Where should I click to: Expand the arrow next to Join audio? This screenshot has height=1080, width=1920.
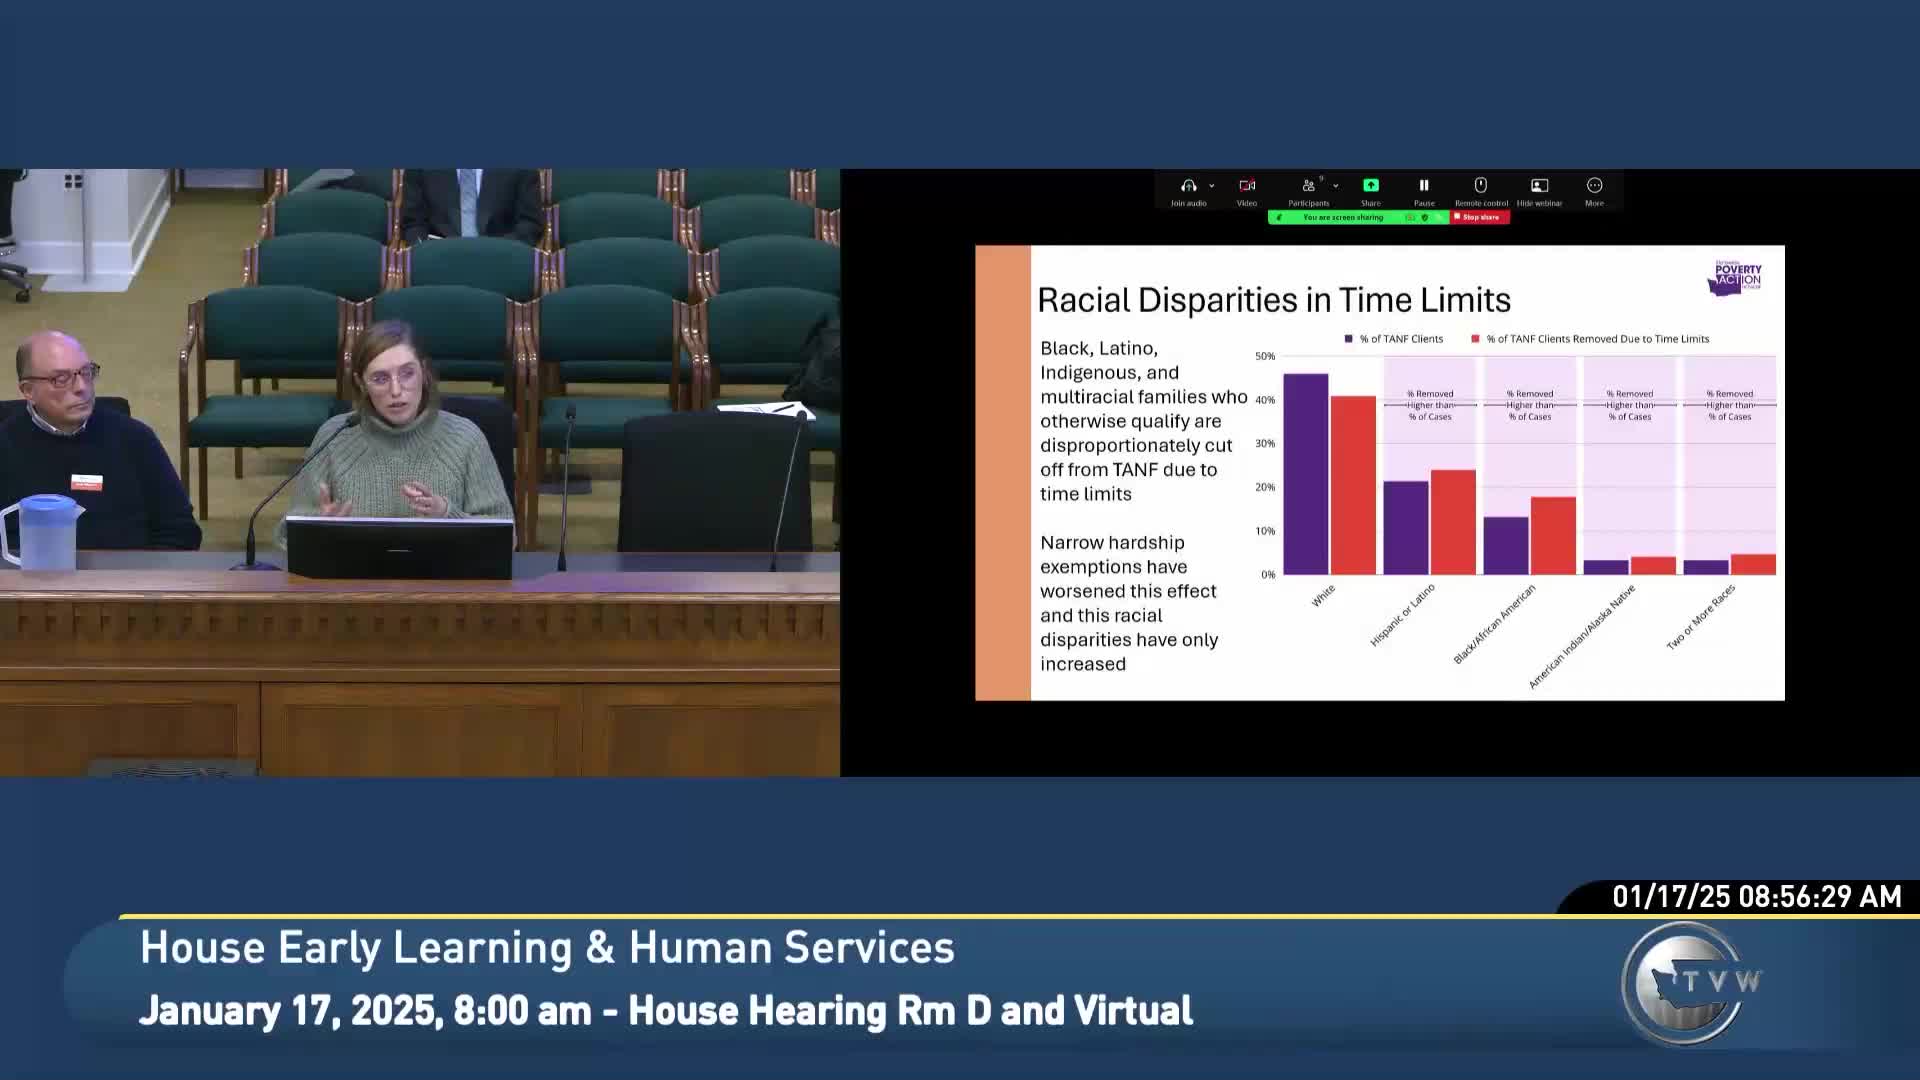click(x=1212, y=186)
